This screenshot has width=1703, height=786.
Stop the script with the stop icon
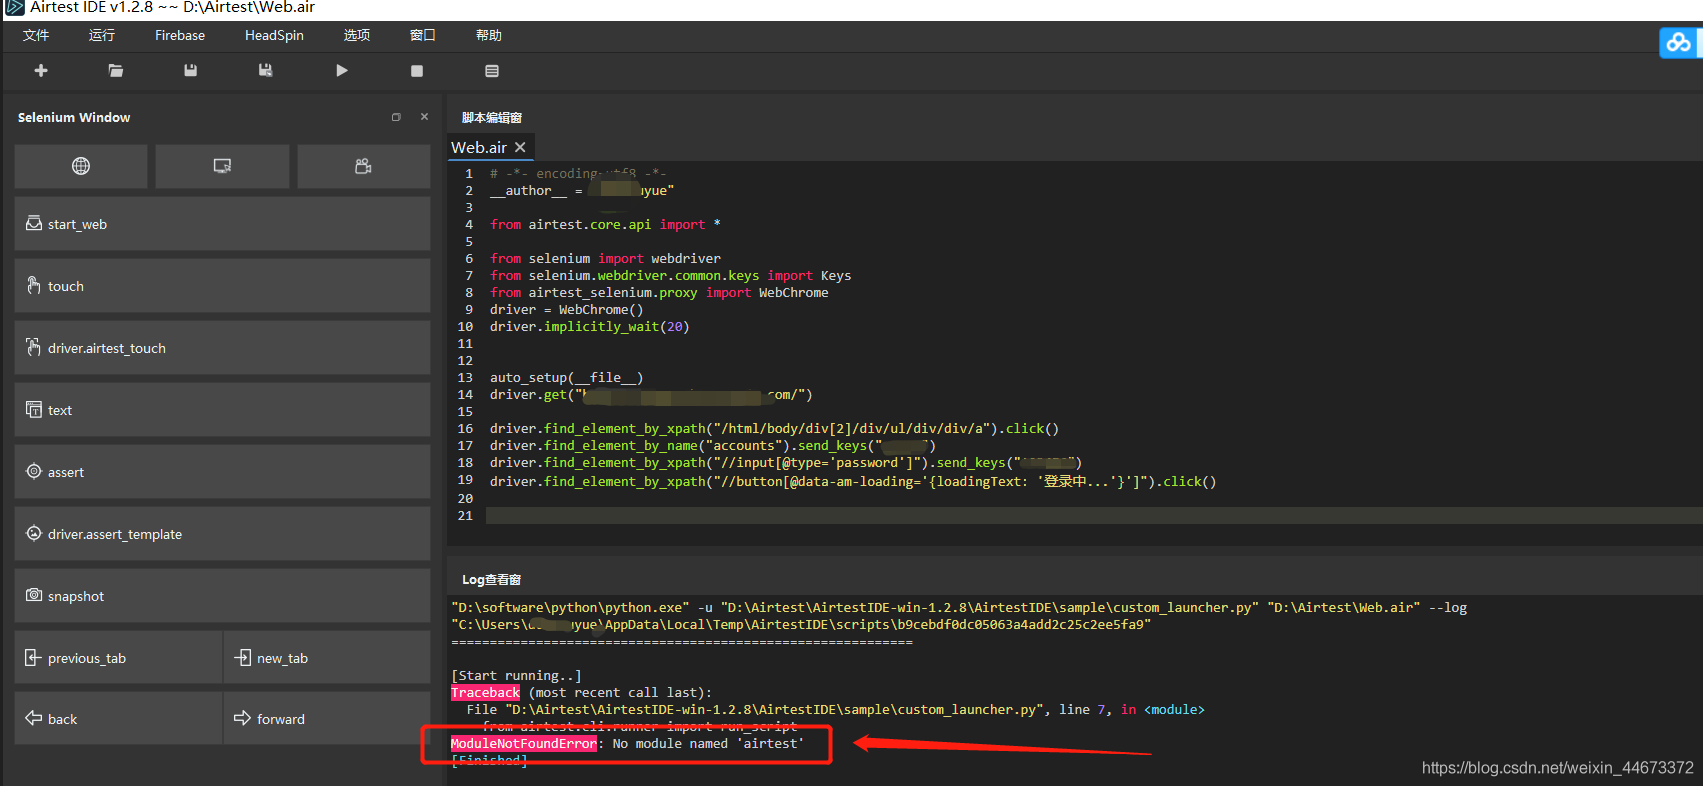[x=417, y=71]
